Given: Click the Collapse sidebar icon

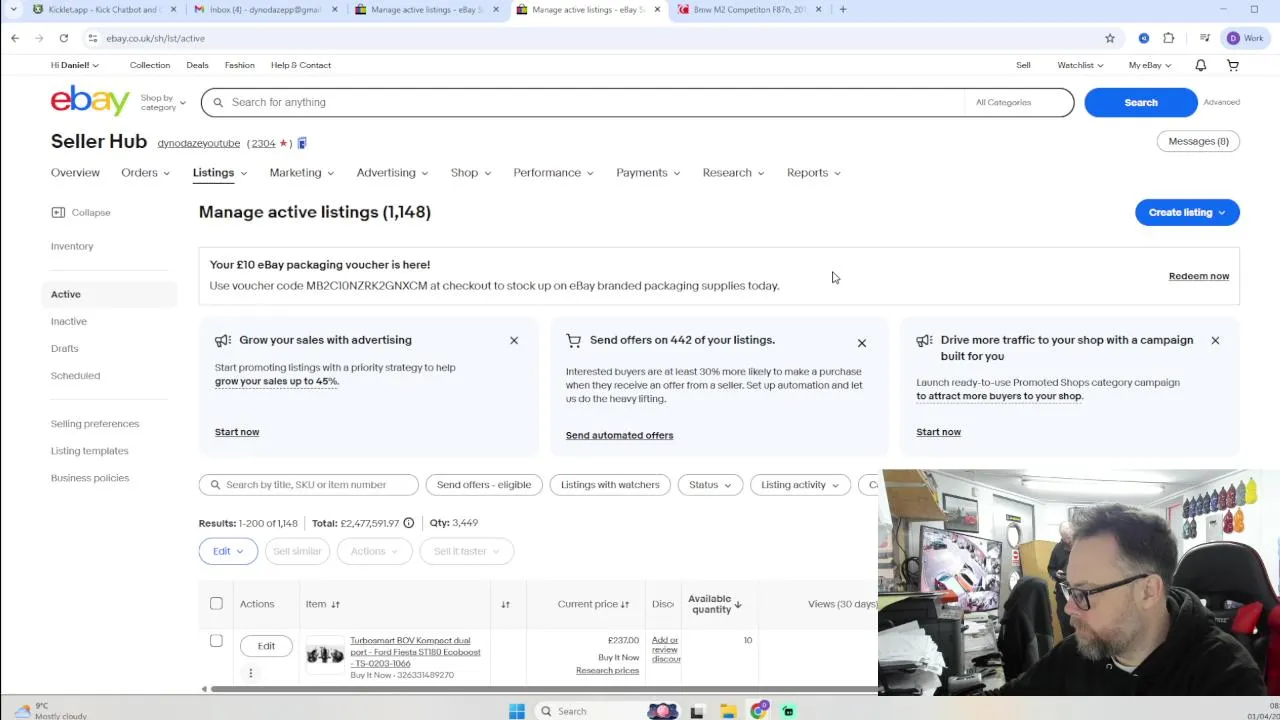Looking at the screenshot, I should (x=58, y=212).
